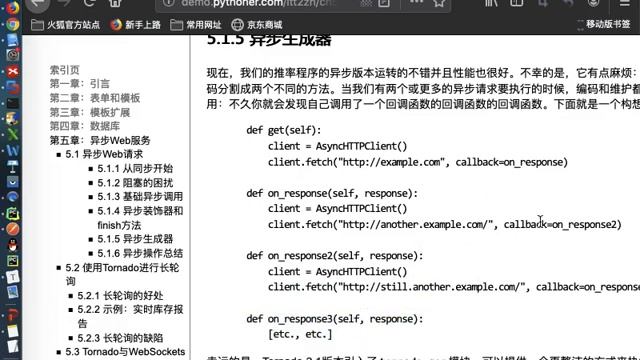
Task: Reload the current page
Action: click(x=89, y=3)
